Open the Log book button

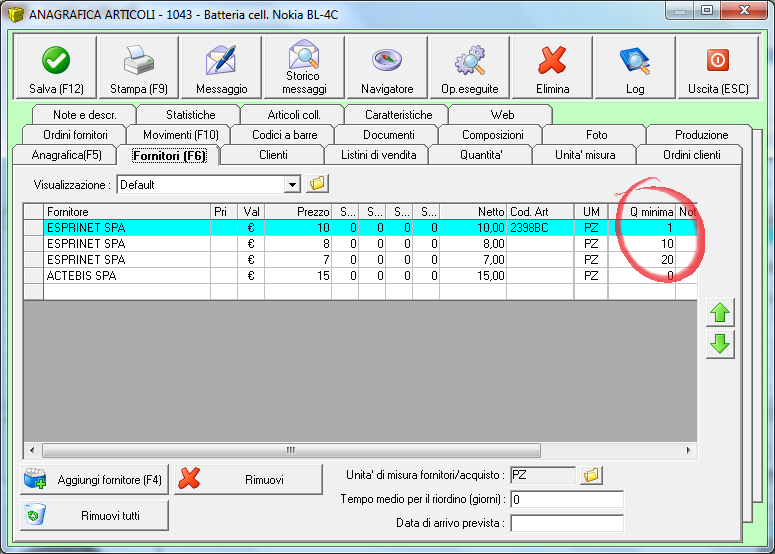pos(635,67)
